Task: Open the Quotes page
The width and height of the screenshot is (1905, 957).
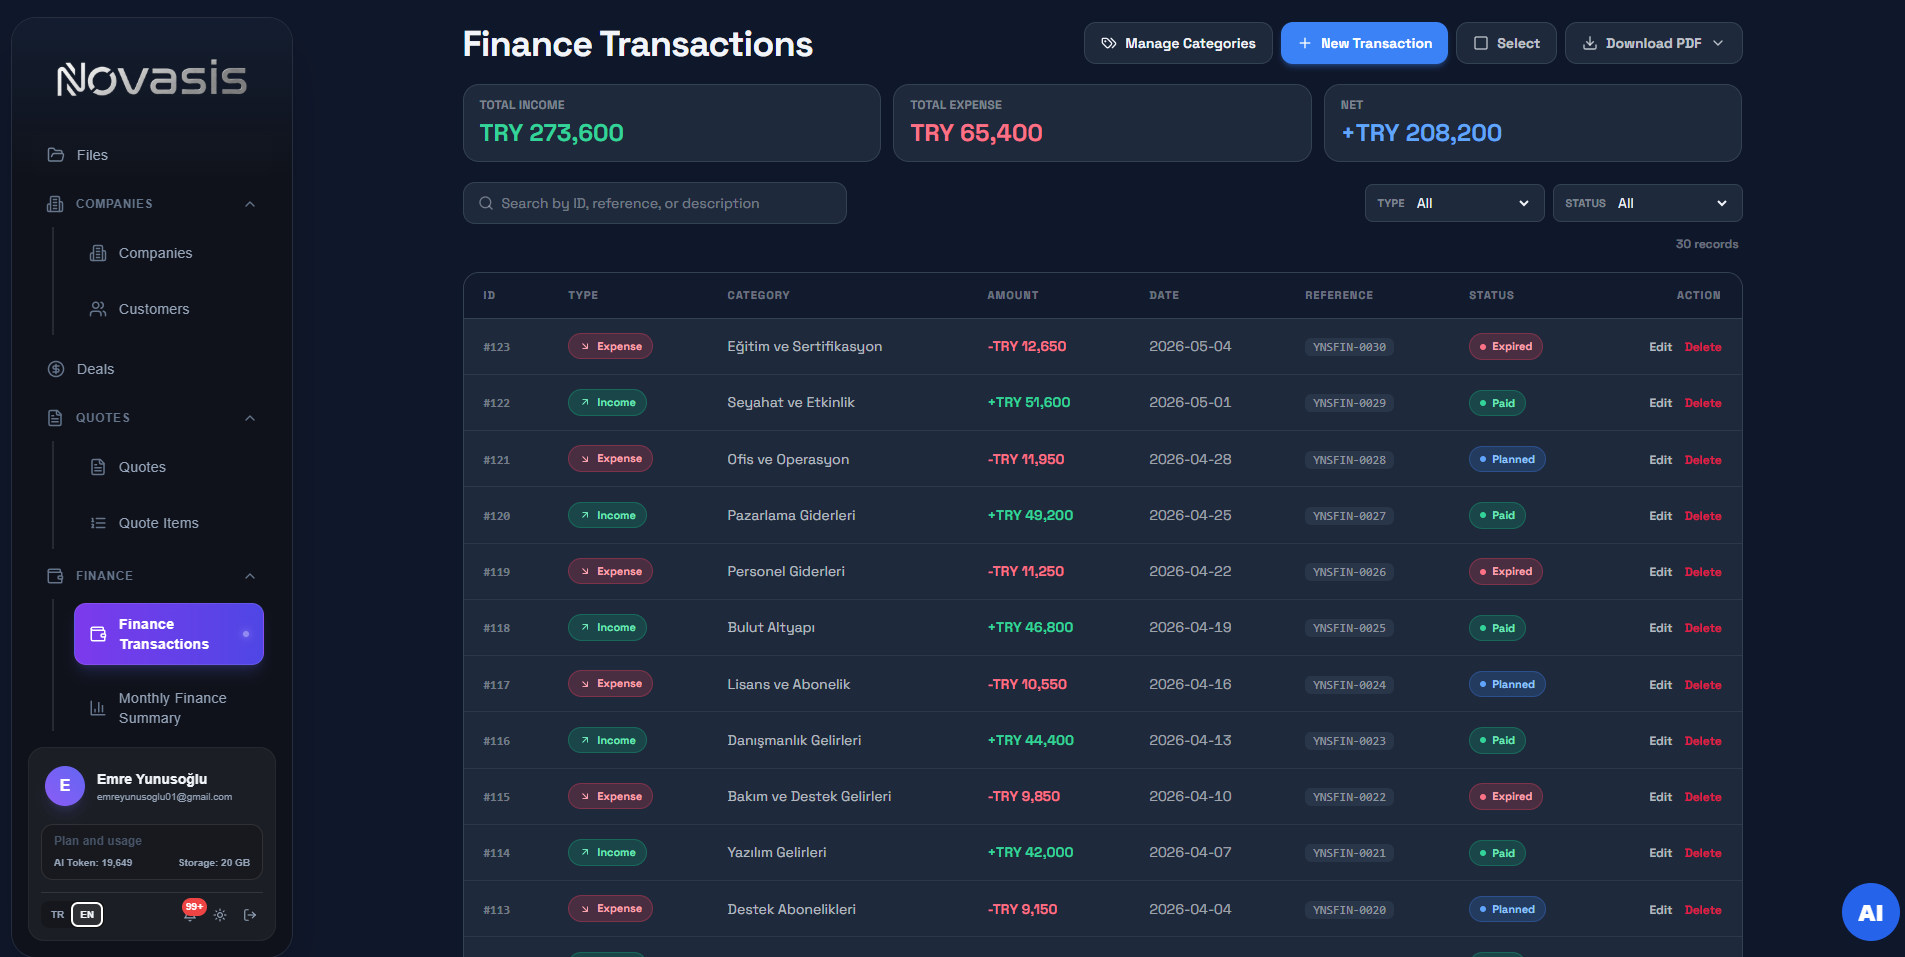Action: tap(142, 467)
